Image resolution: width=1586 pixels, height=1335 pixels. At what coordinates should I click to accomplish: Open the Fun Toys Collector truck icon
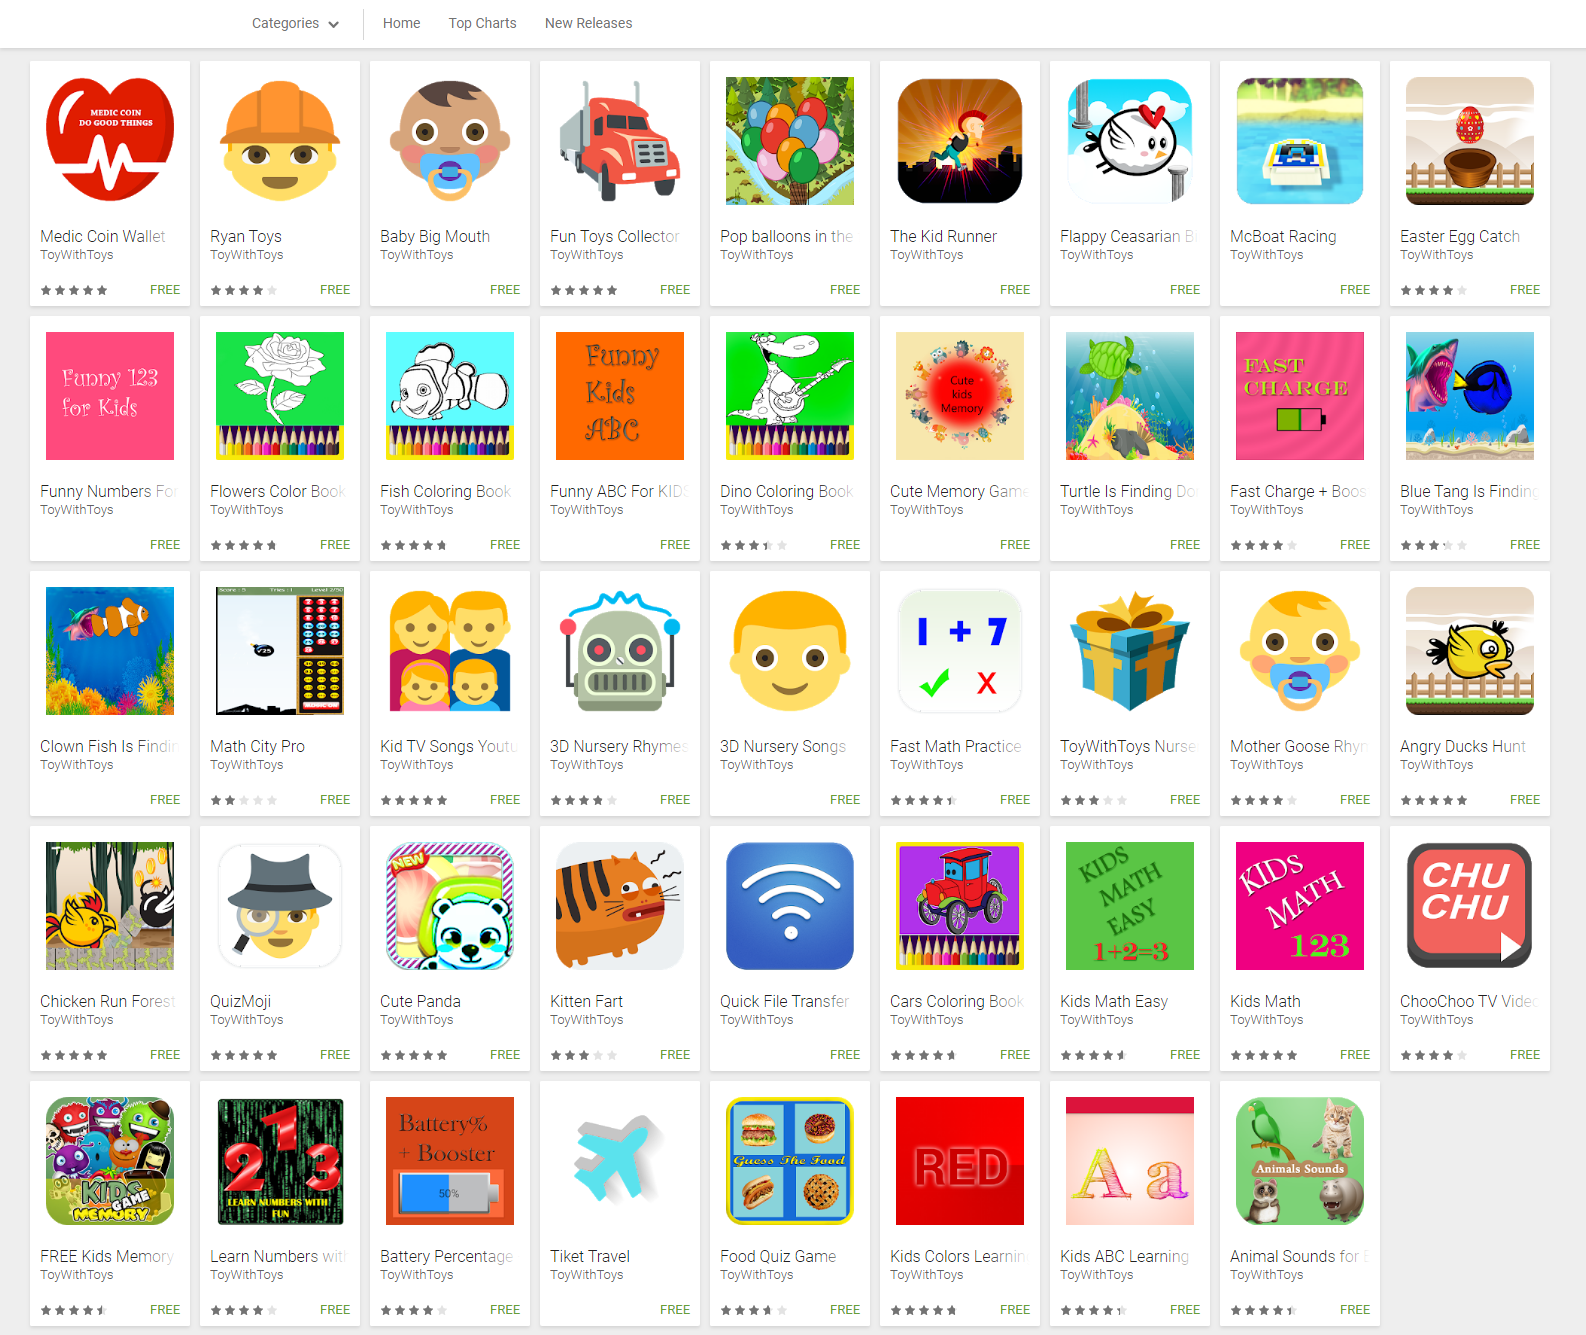(x=620, y=141)
